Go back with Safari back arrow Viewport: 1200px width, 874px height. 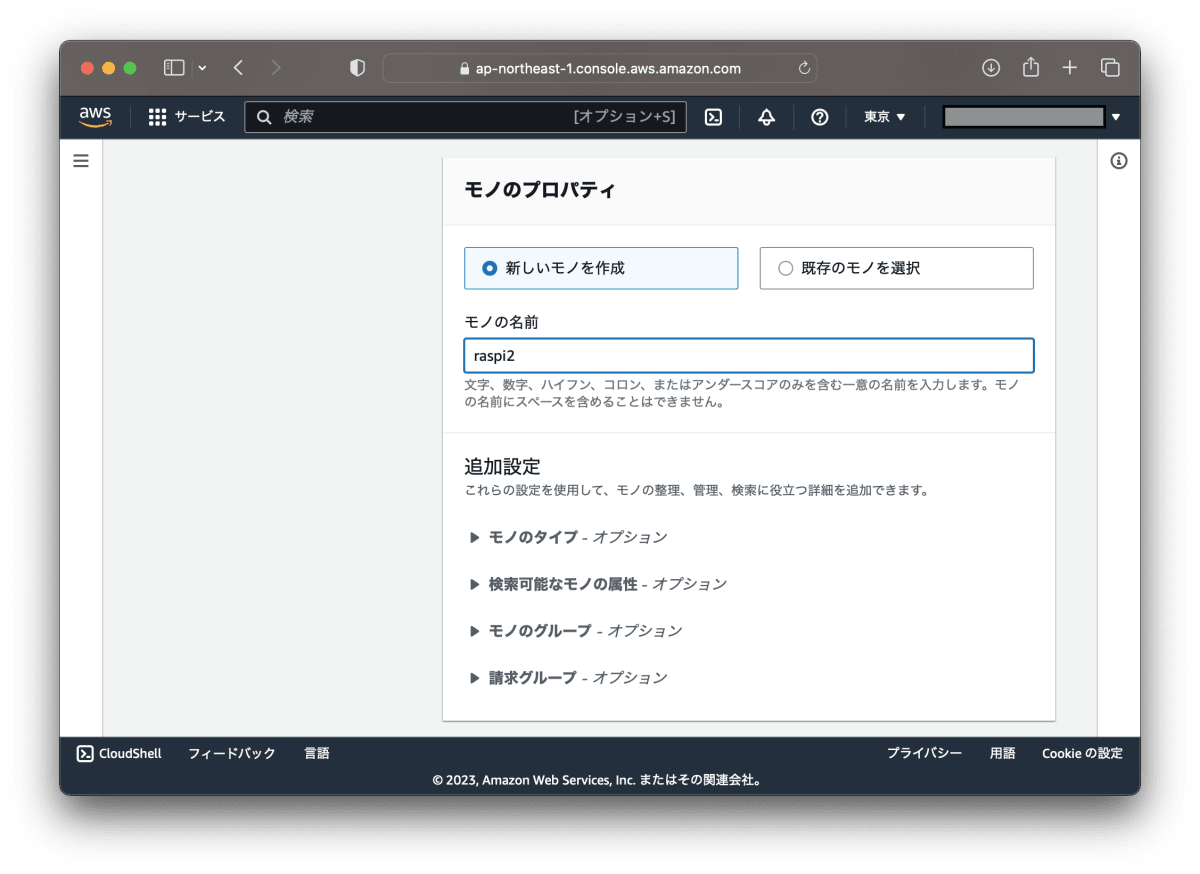[x=238, y=68]
